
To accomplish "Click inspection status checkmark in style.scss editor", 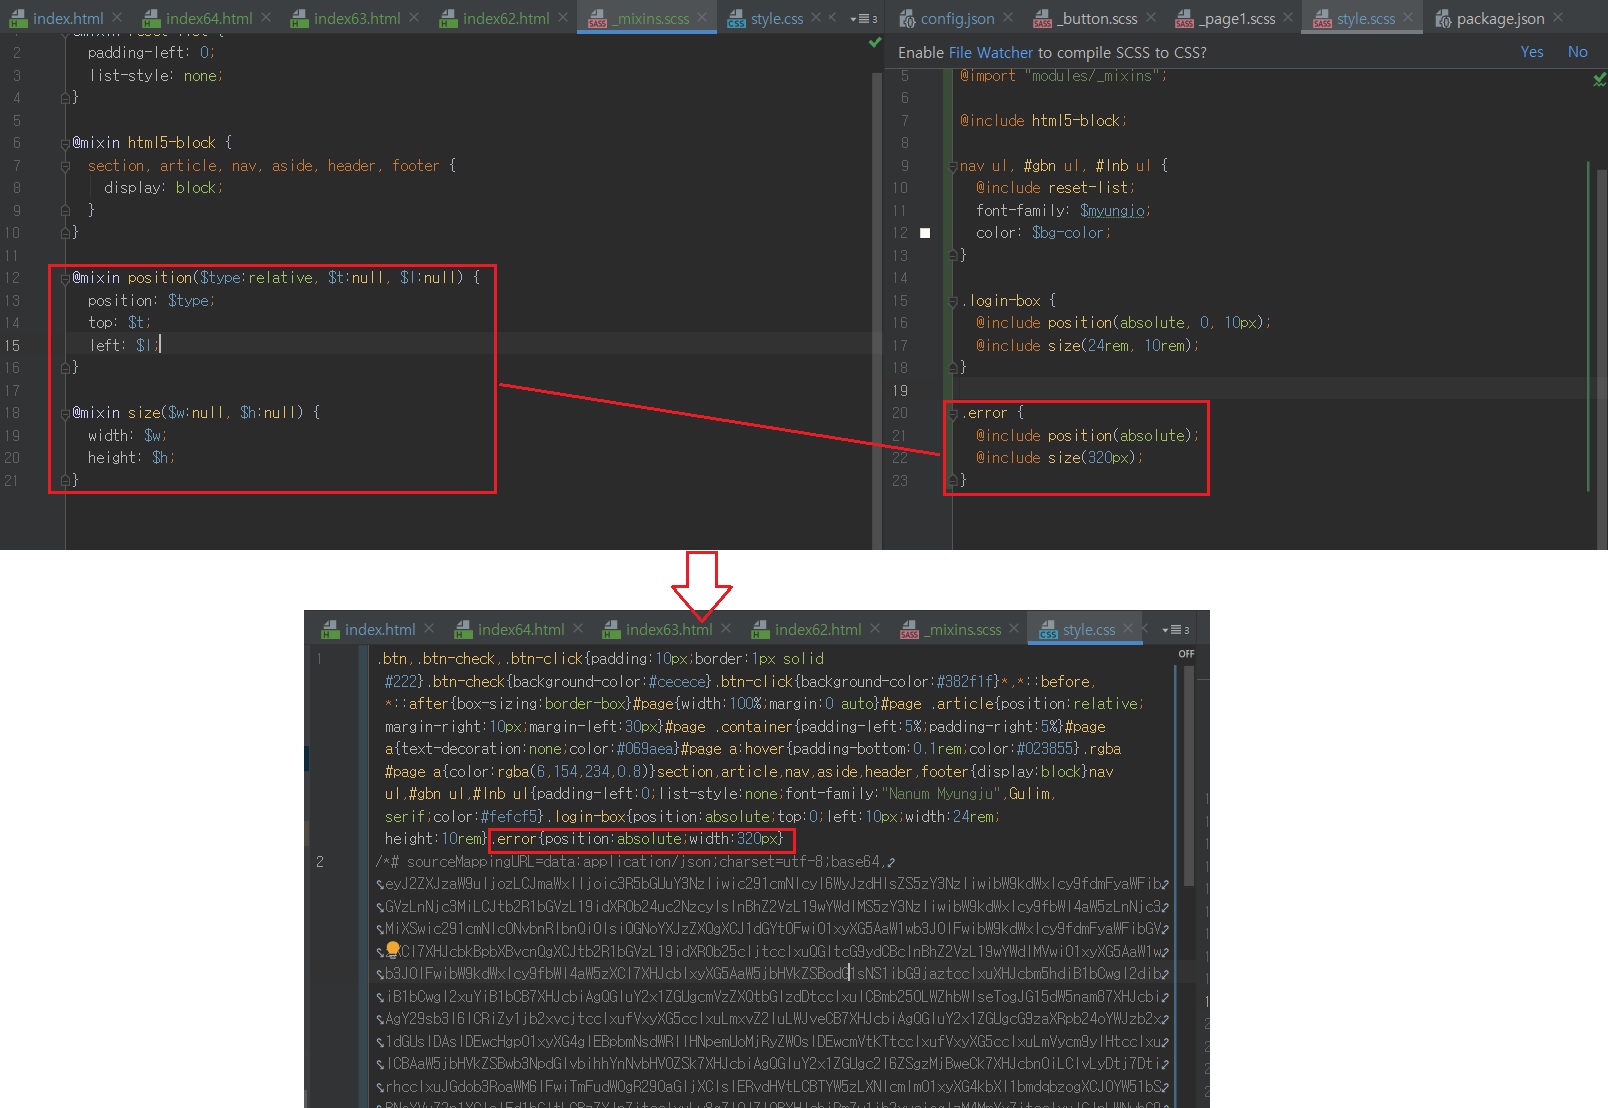I will click(1598, 79).
